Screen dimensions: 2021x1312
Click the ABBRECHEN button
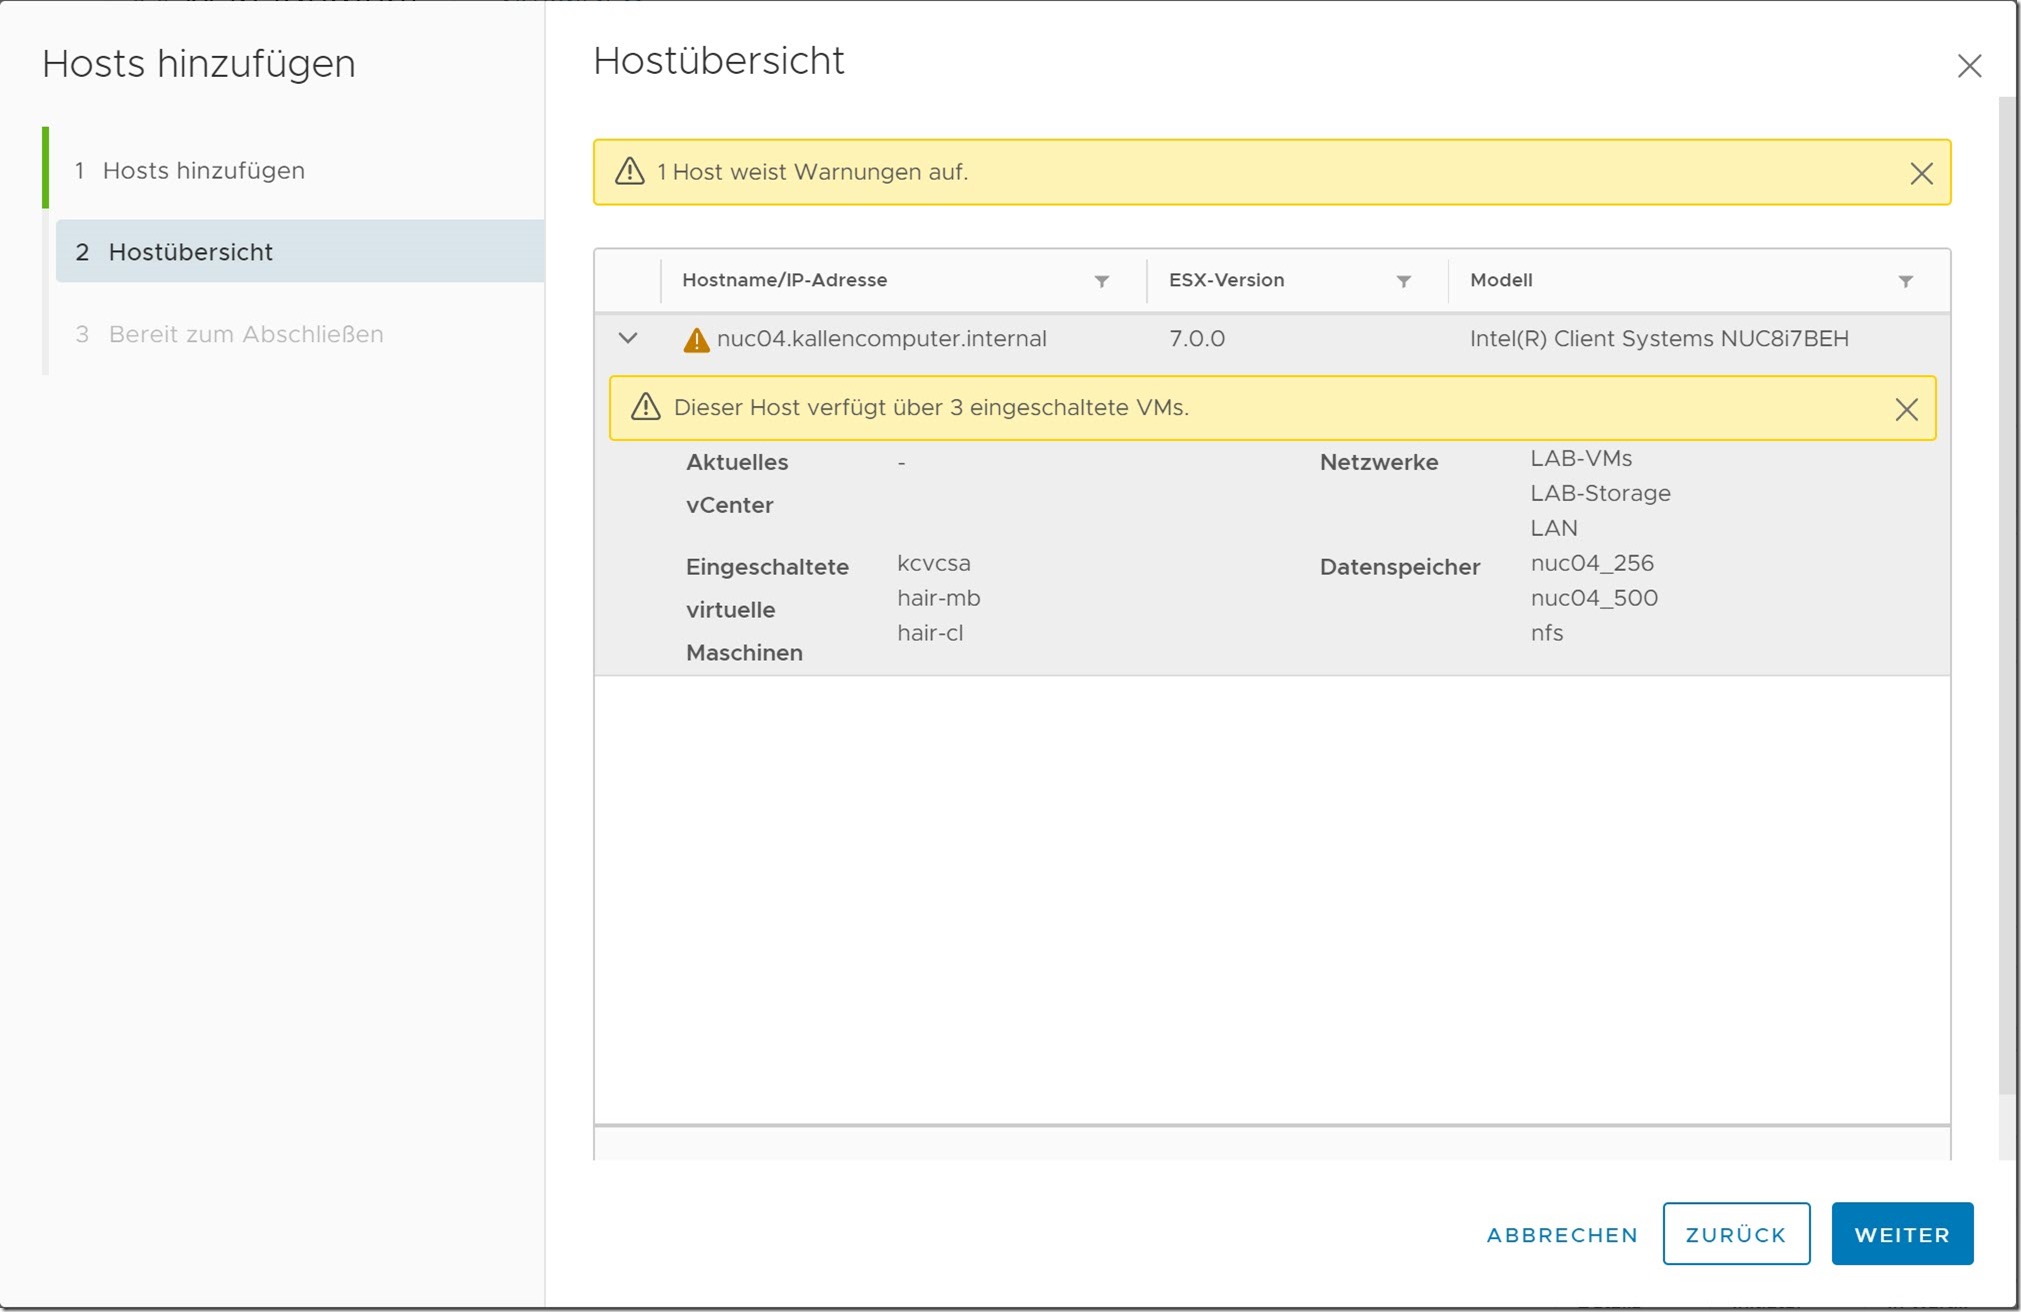[1562, 1235]
